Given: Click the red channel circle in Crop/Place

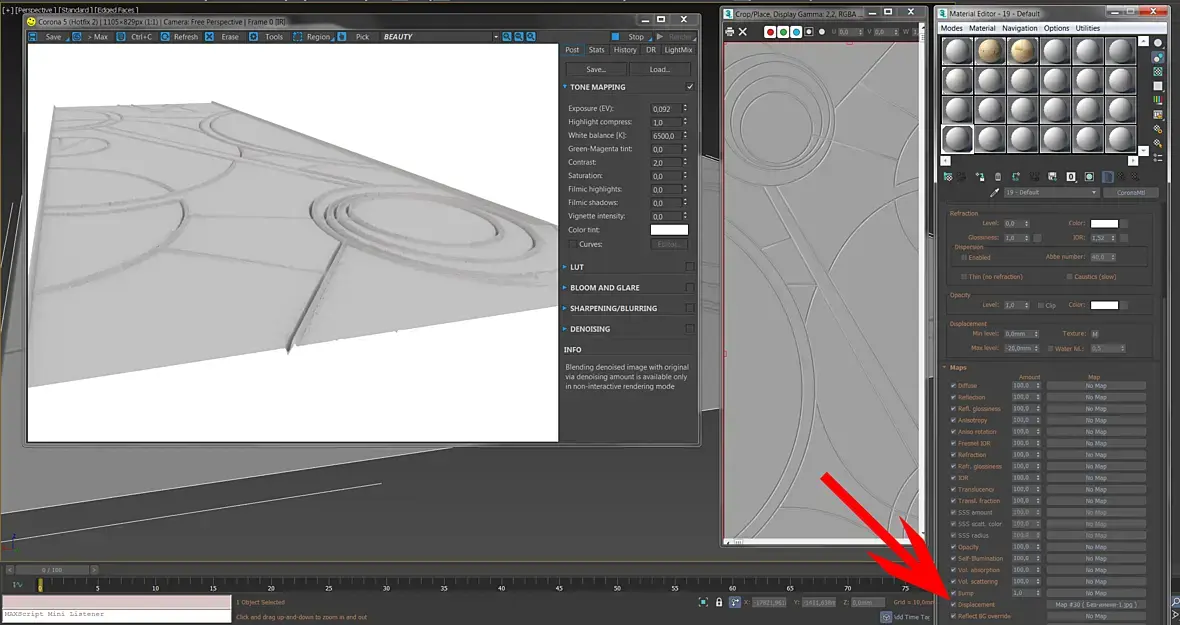Looking at the screenshot, I should tap(770, 32).
